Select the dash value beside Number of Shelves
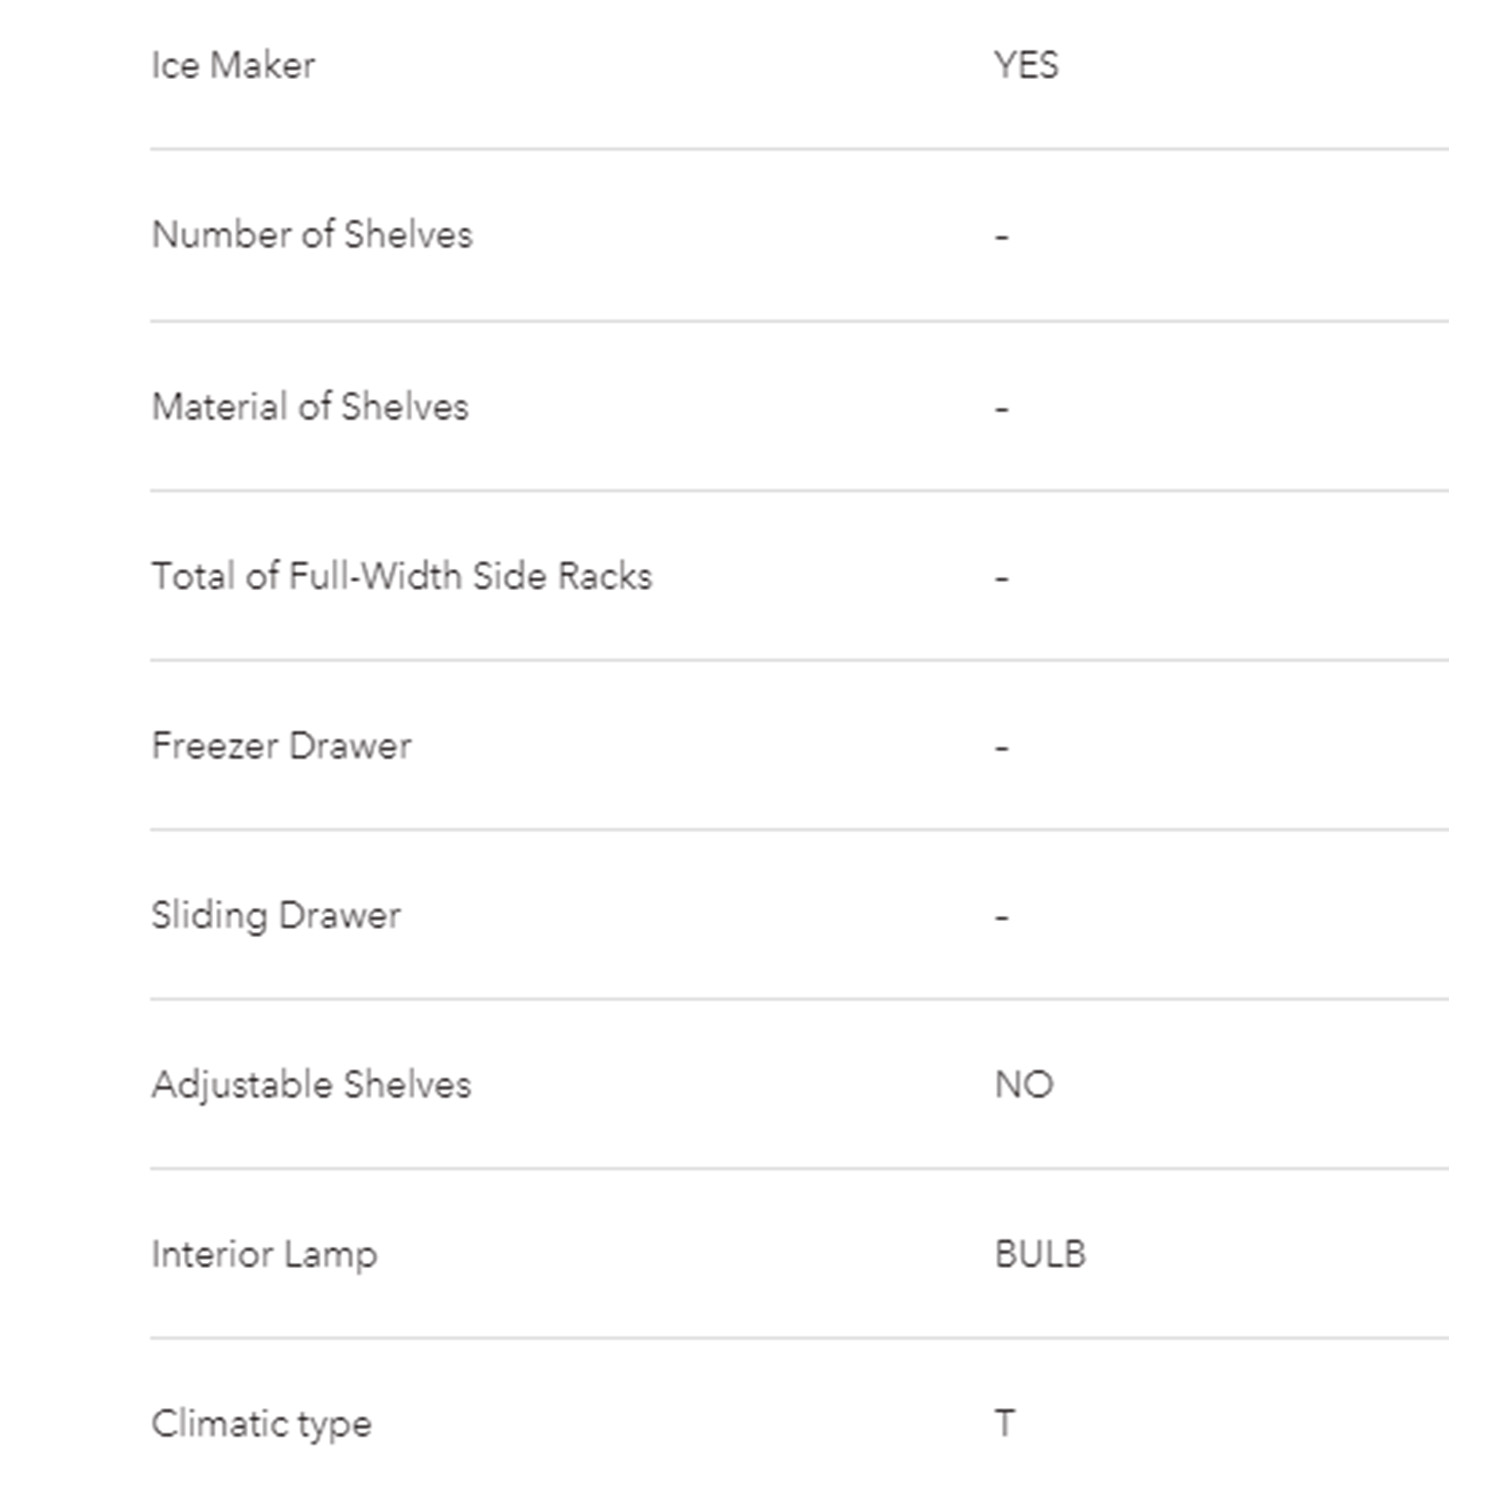Viewport: 1500px width, 1500px height. [x=1002, y=238]
